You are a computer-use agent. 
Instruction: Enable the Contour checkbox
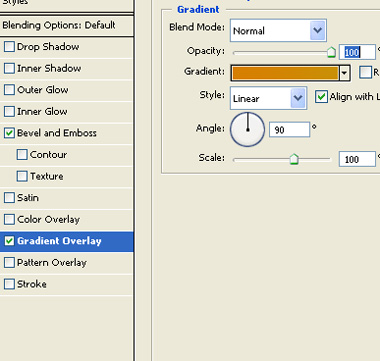point(22,155)
